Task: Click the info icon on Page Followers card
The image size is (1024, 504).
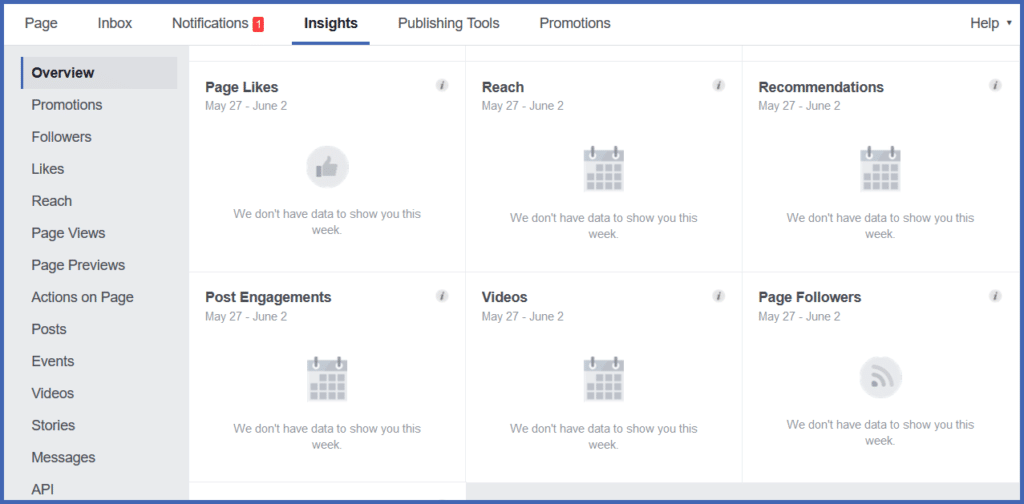Action: pyautogui.click(x=995, y=296)
